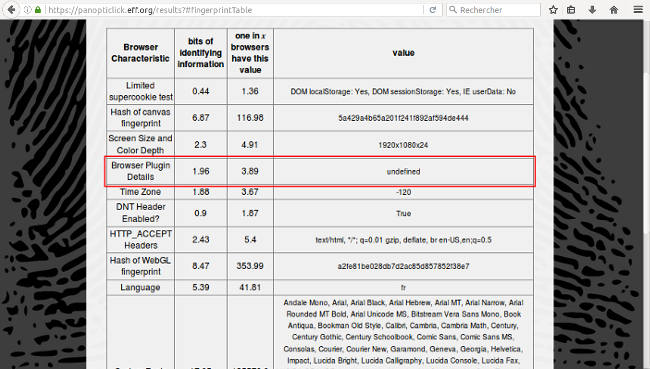This screenshot has width=650, height=369.
Task: Click the green padlock security icon
Action: pyautogui.click(x=38, y=10)
